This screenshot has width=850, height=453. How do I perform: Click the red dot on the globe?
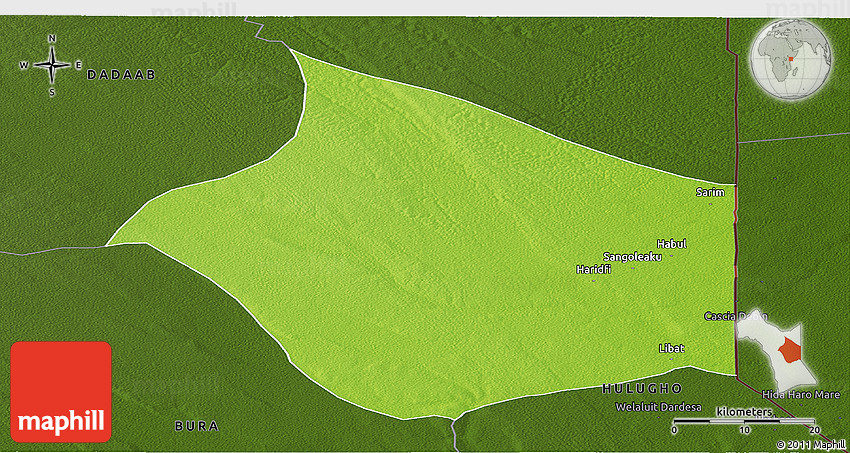point(789,58)
